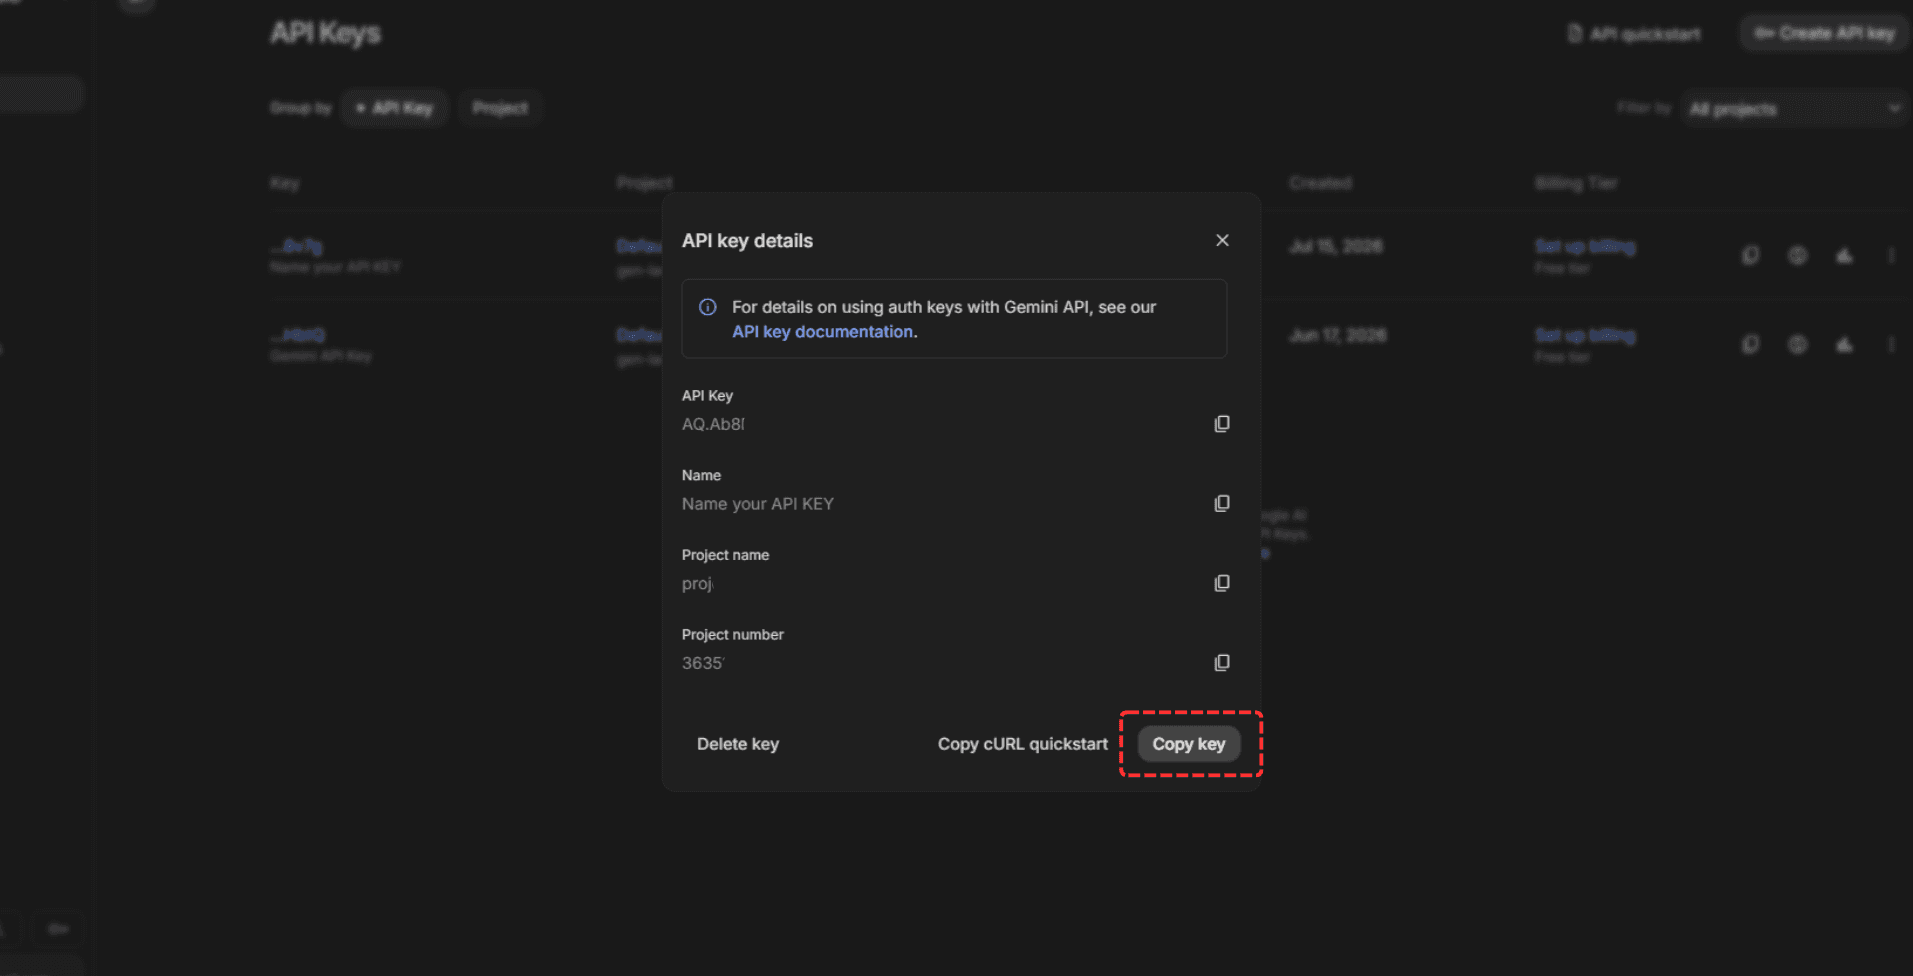Click the Name your API KEY field text
The width and height of the screenshot is (1913, 976).
click(758, 504)
